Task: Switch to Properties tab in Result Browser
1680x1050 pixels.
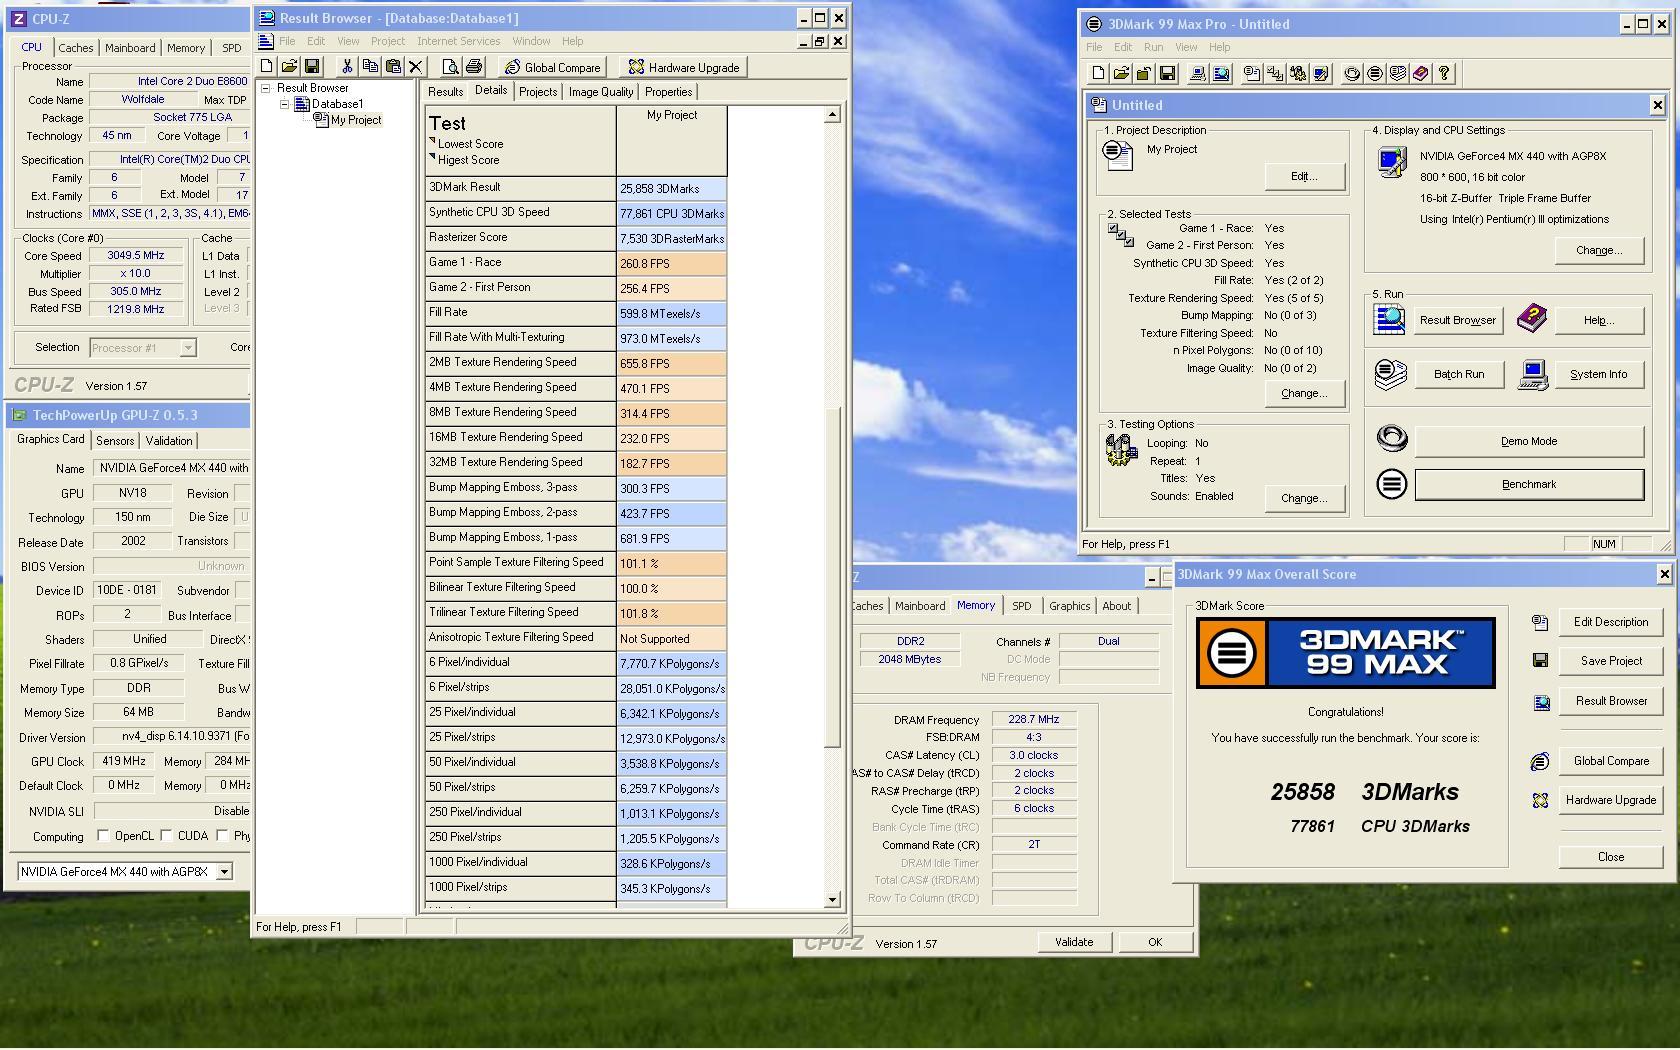Action: (669, 92)
